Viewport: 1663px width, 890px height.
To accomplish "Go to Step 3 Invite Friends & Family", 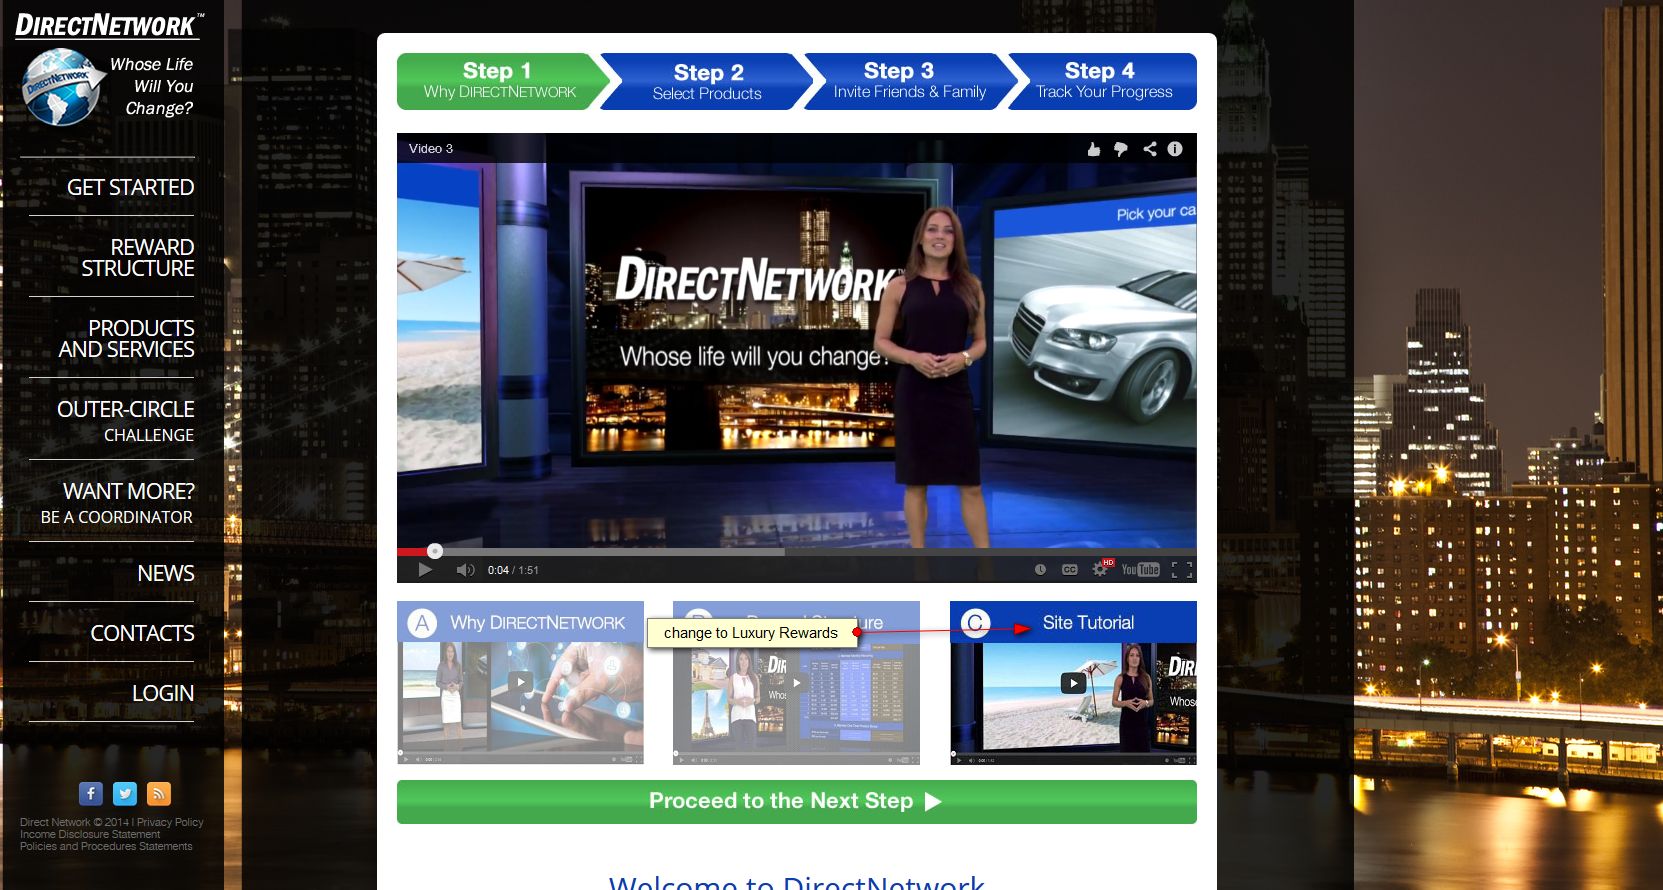I will [x=910, y=81].
